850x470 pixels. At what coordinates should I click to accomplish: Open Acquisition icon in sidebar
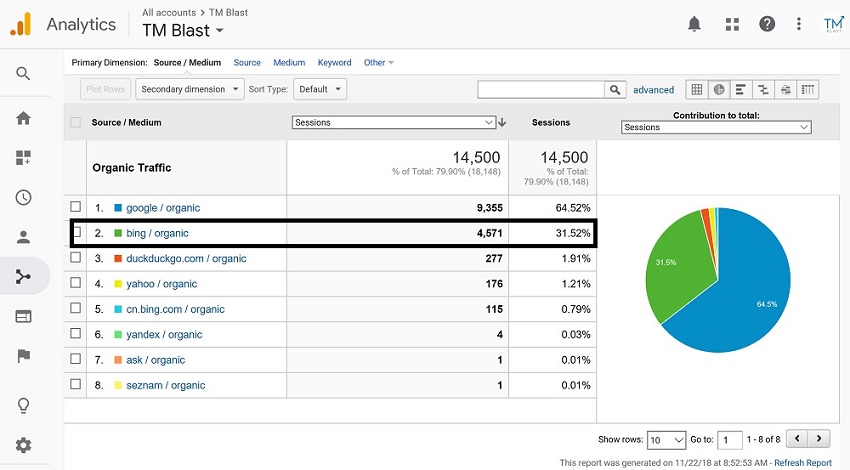point(23,276)
